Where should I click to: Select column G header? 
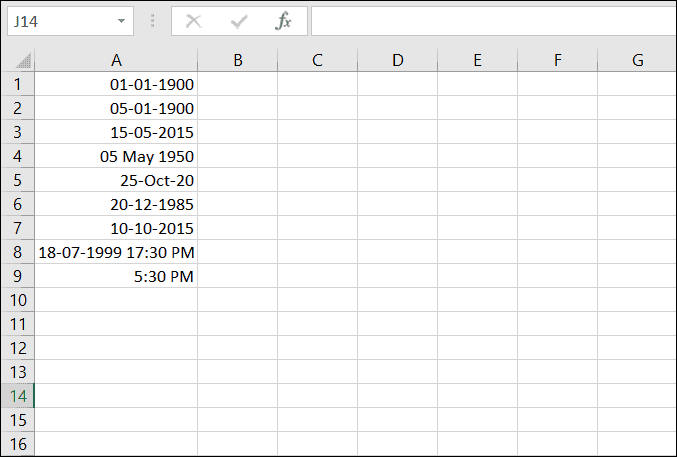[x=638, y=60]
